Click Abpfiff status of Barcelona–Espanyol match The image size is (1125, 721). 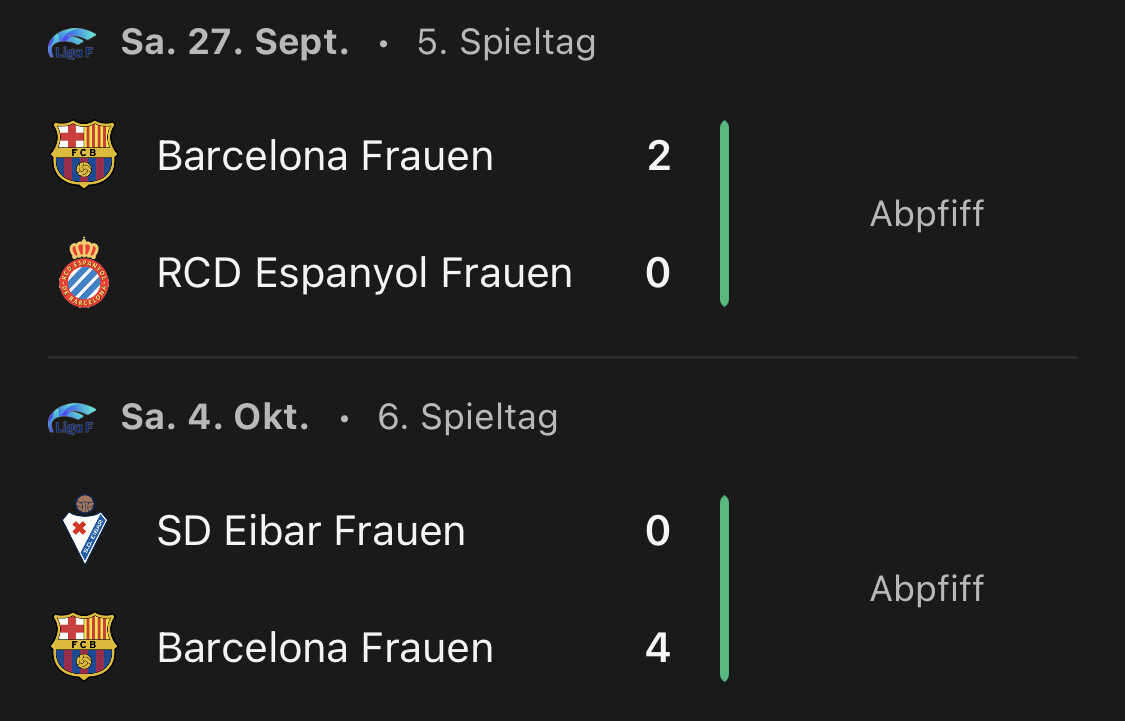[927, 214]
